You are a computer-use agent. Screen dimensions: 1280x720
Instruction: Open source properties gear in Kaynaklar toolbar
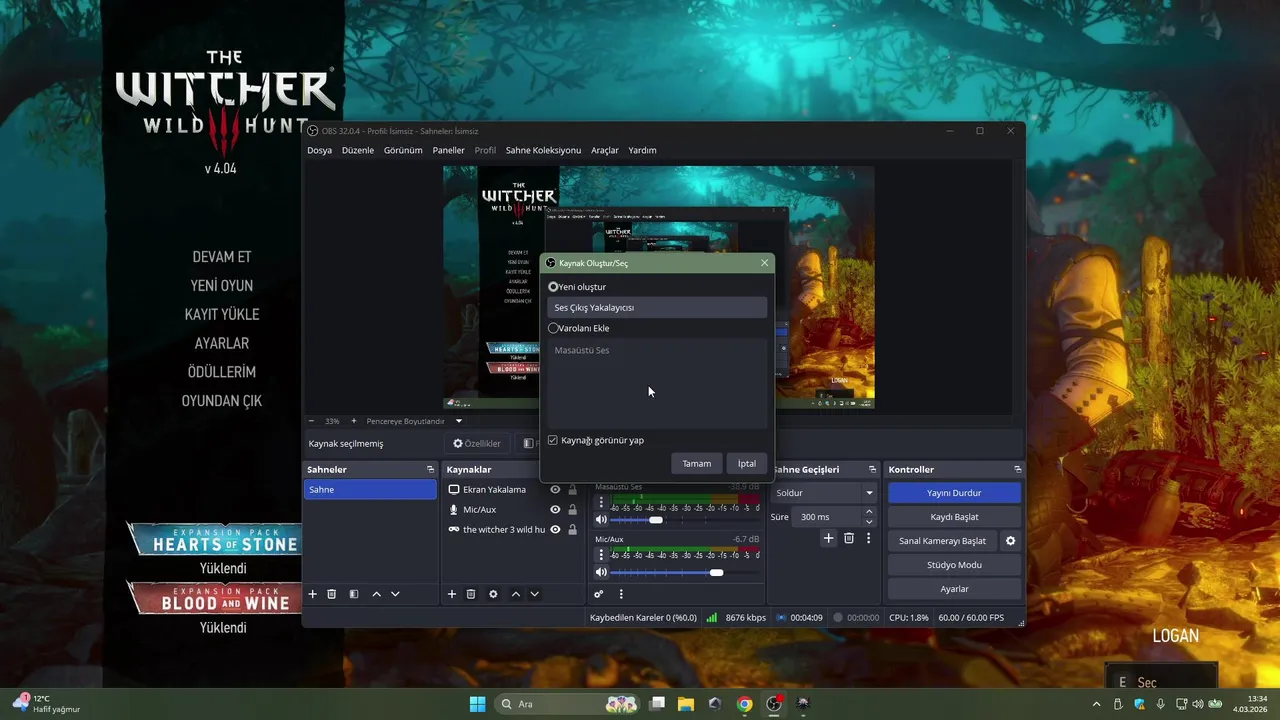click(x=493, y=594)
